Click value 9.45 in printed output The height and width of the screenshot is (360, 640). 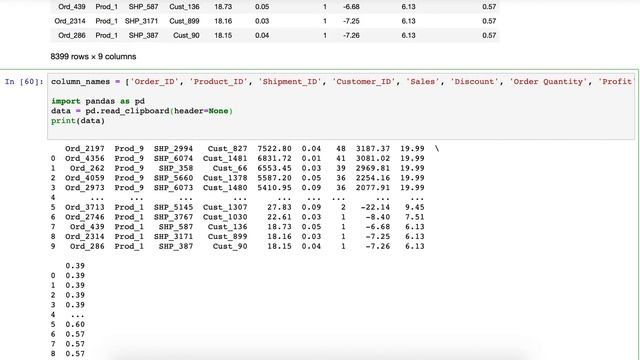point(415,207)
